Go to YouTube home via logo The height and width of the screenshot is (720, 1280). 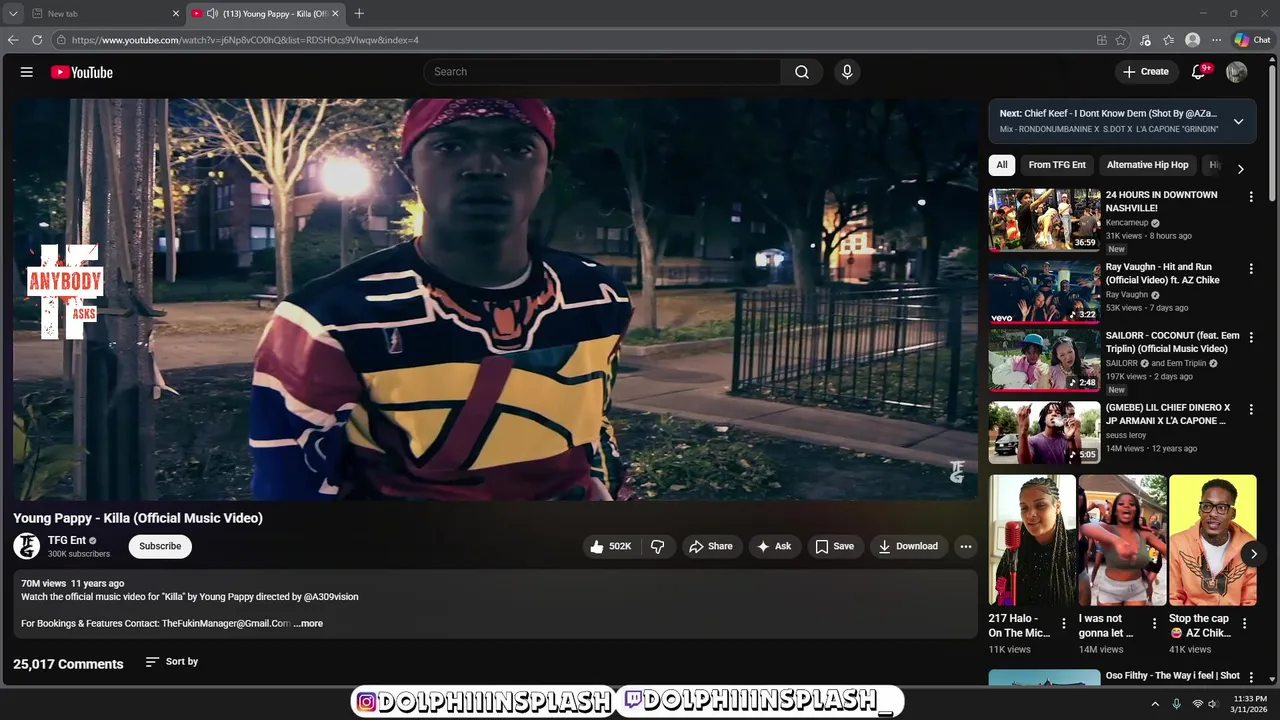tap(81, 72)
